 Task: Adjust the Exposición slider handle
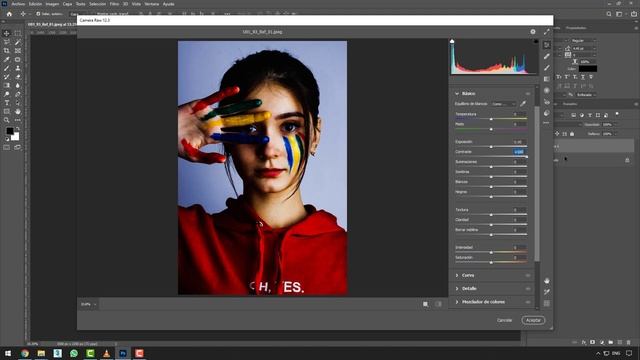coord(491,147)
